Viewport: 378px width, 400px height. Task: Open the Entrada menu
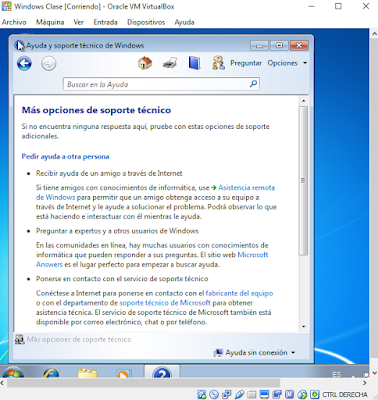coord(105,22)
